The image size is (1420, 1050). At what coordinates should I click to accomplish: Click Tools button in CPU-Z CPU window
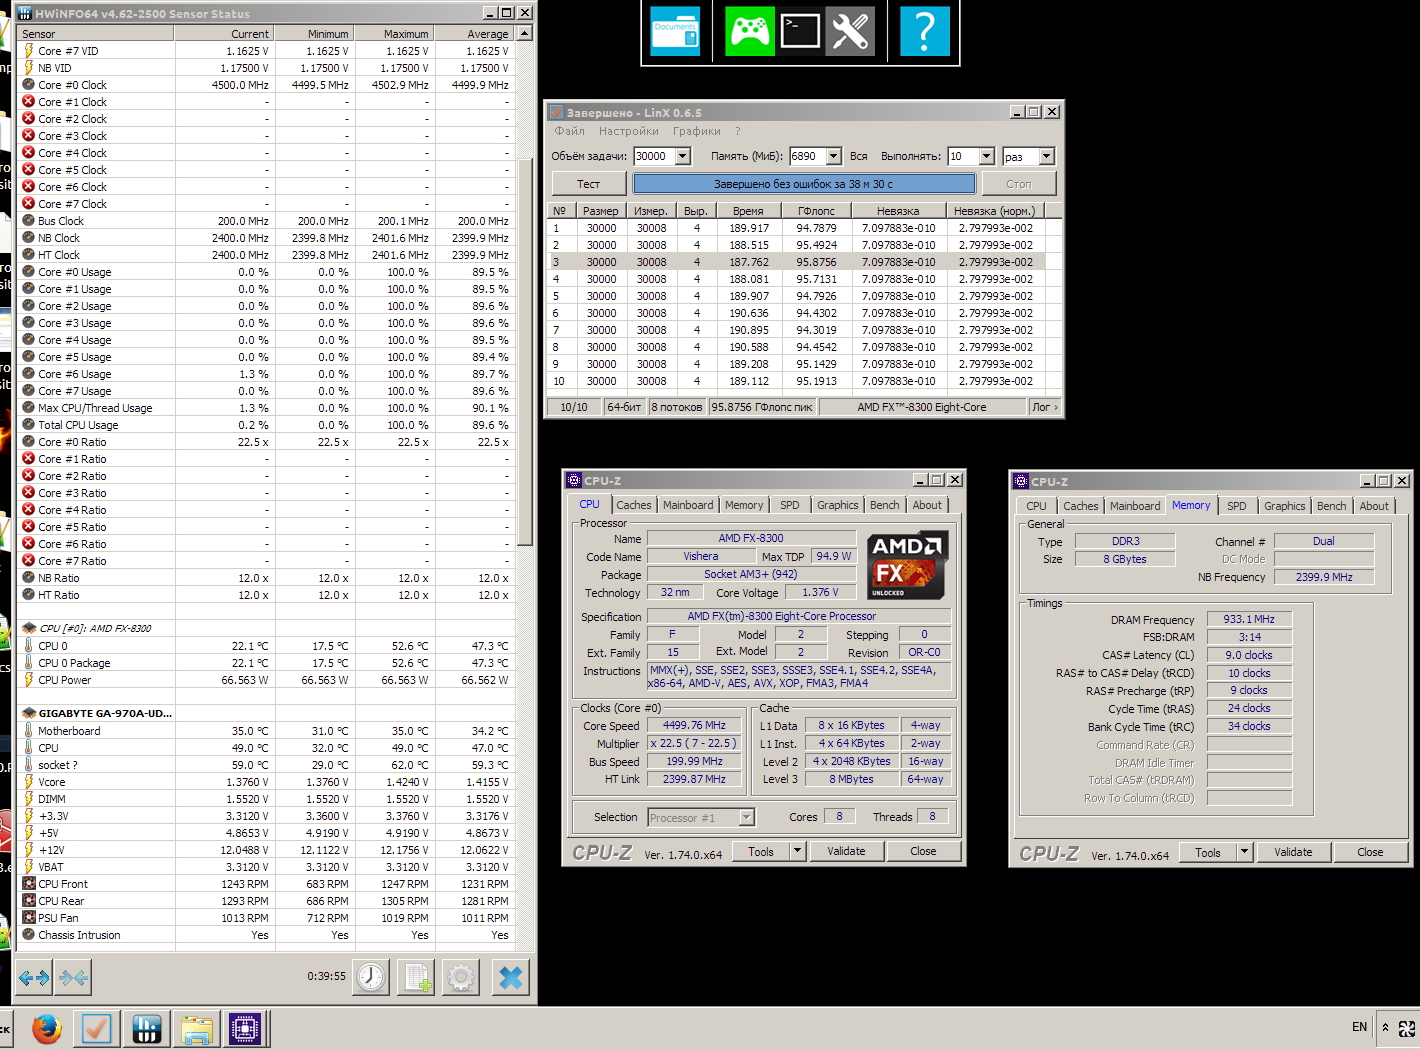click(x=761, y=852)
